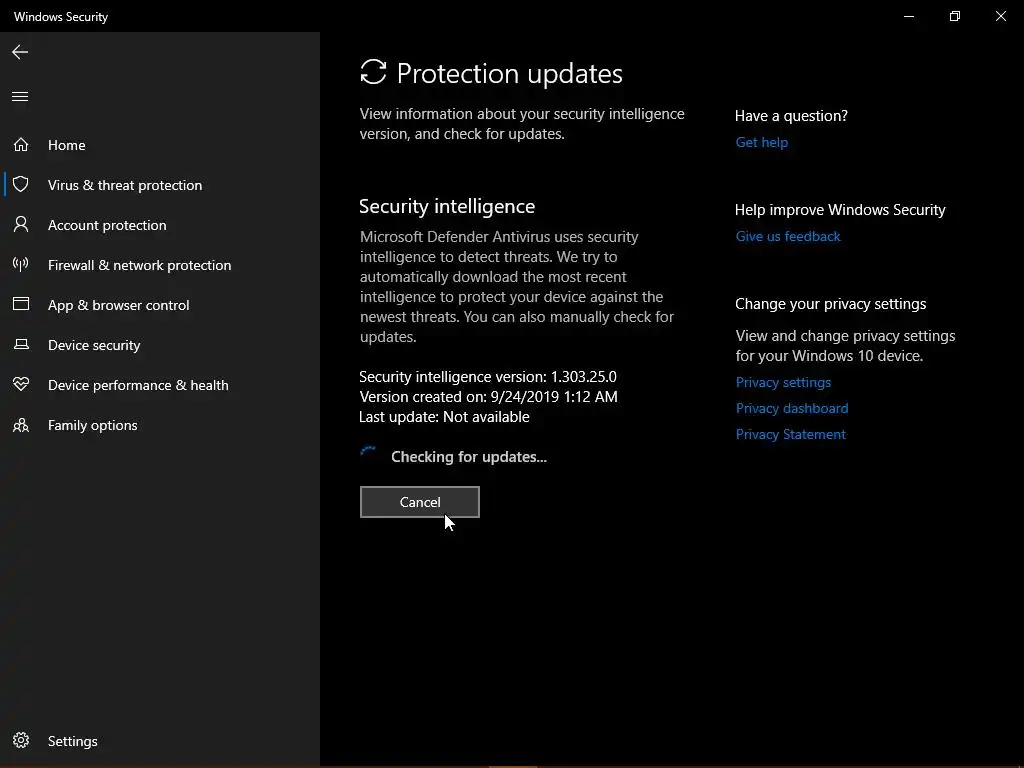Click the Family options people icon

21,425
